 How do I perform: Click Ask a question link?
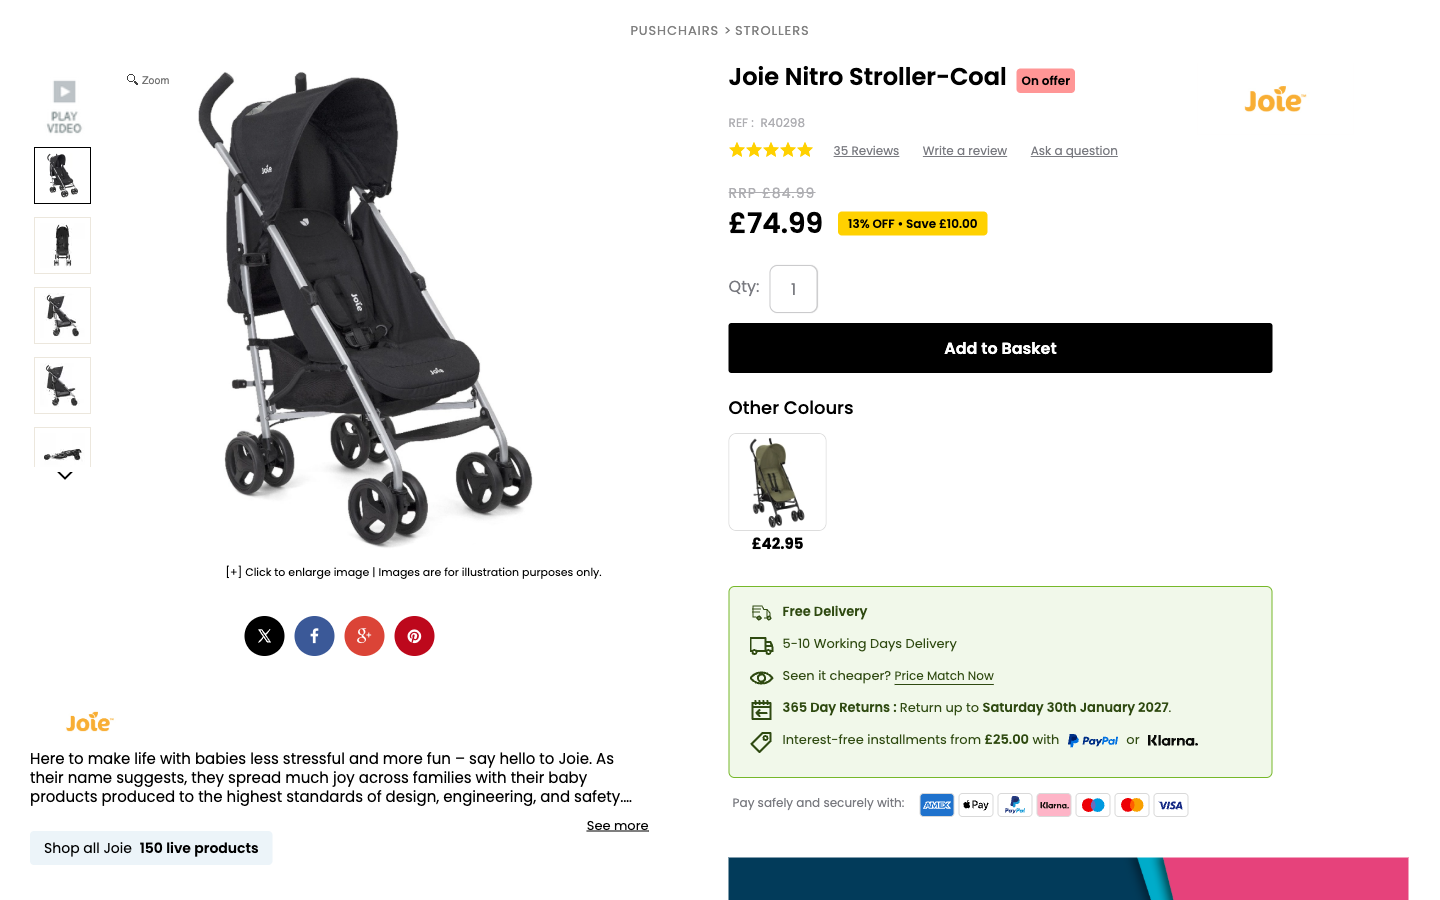1074,151
